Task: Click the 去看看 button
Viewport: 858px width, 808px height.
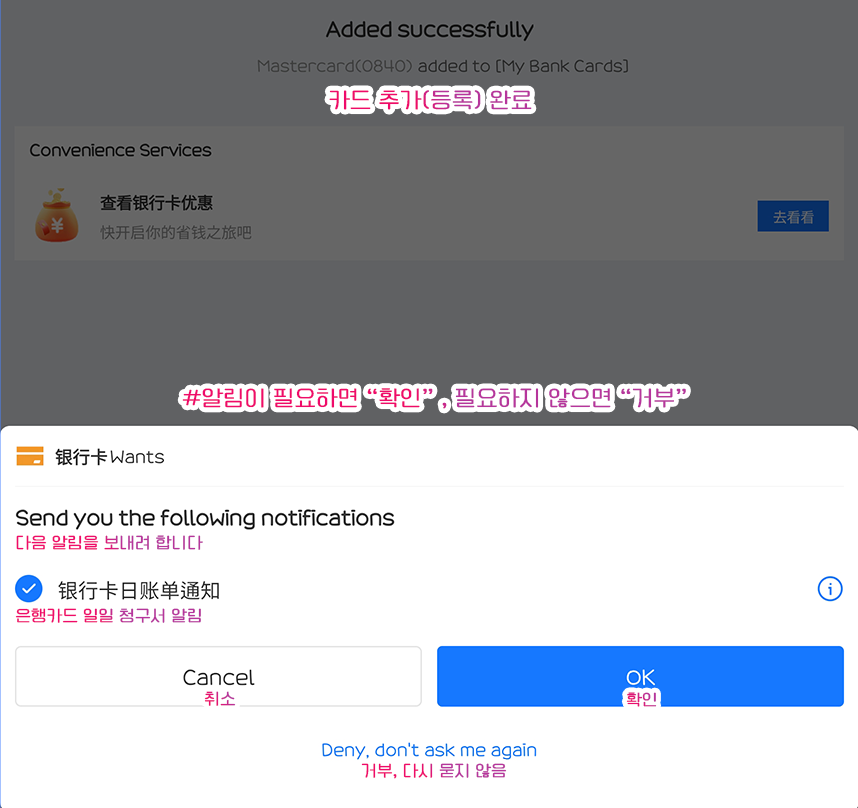Action: point(793,217)
